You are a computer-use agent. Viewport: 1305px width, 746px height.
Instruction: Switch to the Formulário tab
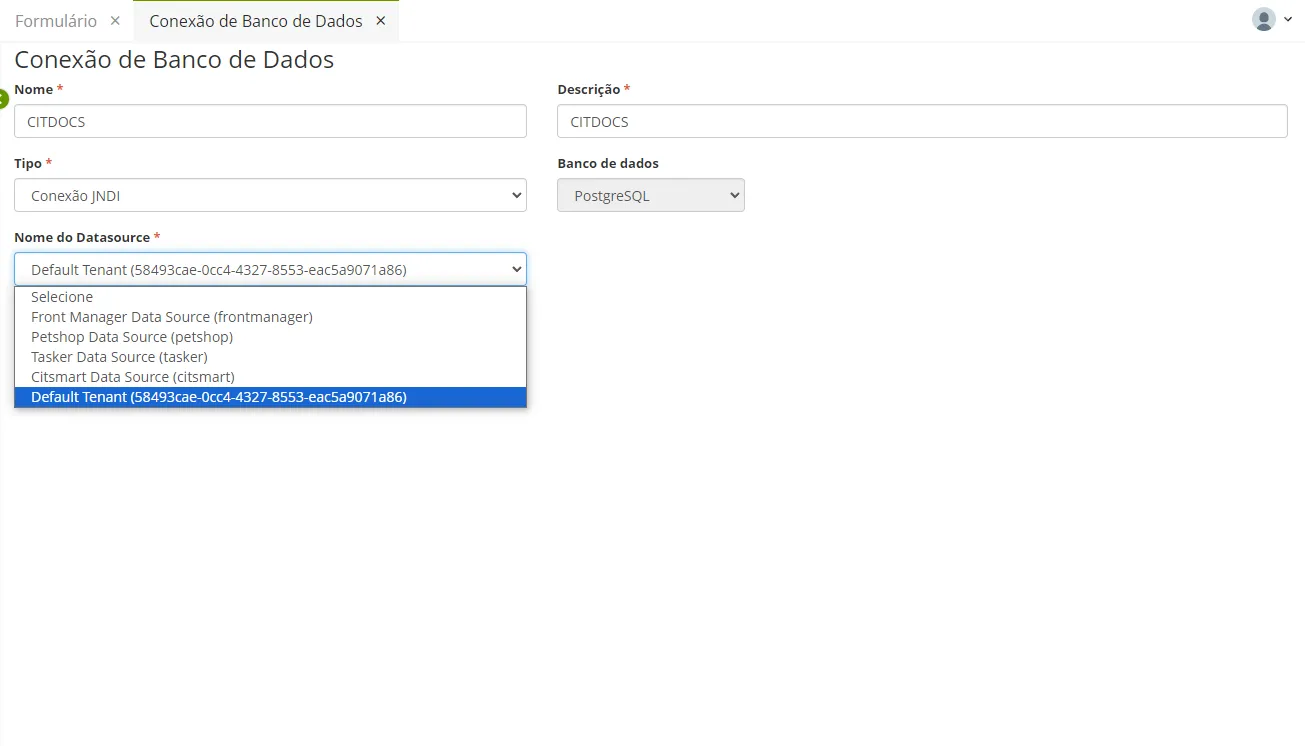tap(56, 21)
